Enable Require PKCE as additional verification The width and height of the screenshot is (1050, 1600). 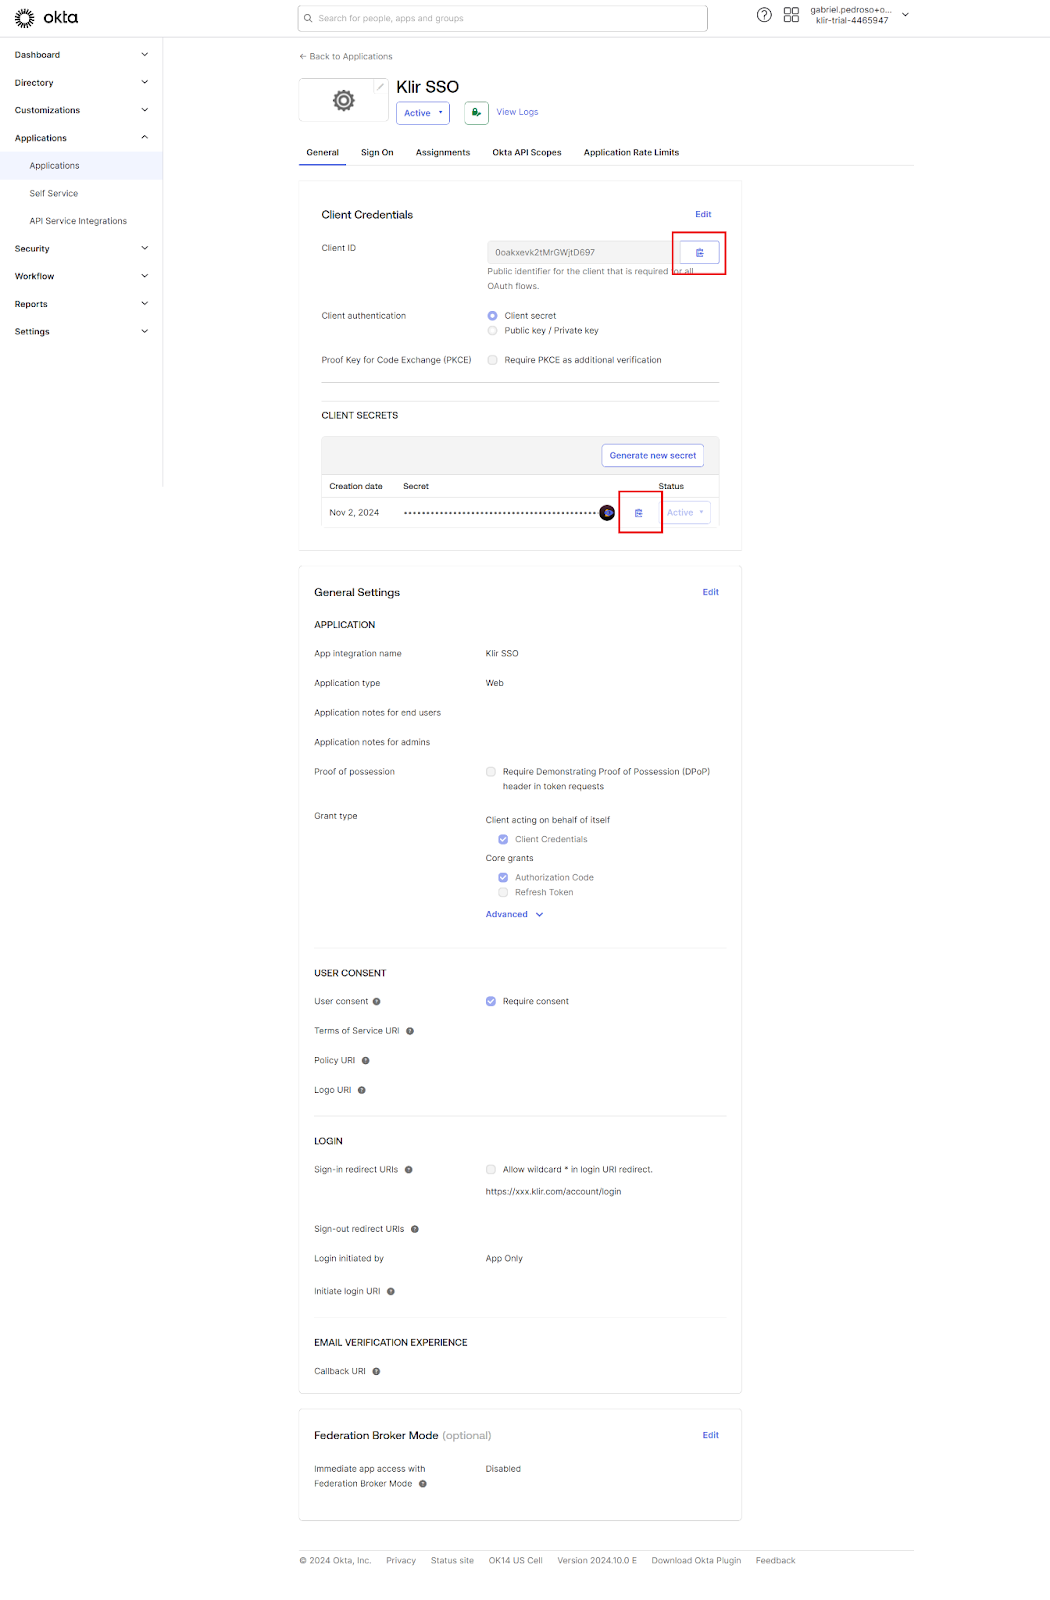pos(492,360)
